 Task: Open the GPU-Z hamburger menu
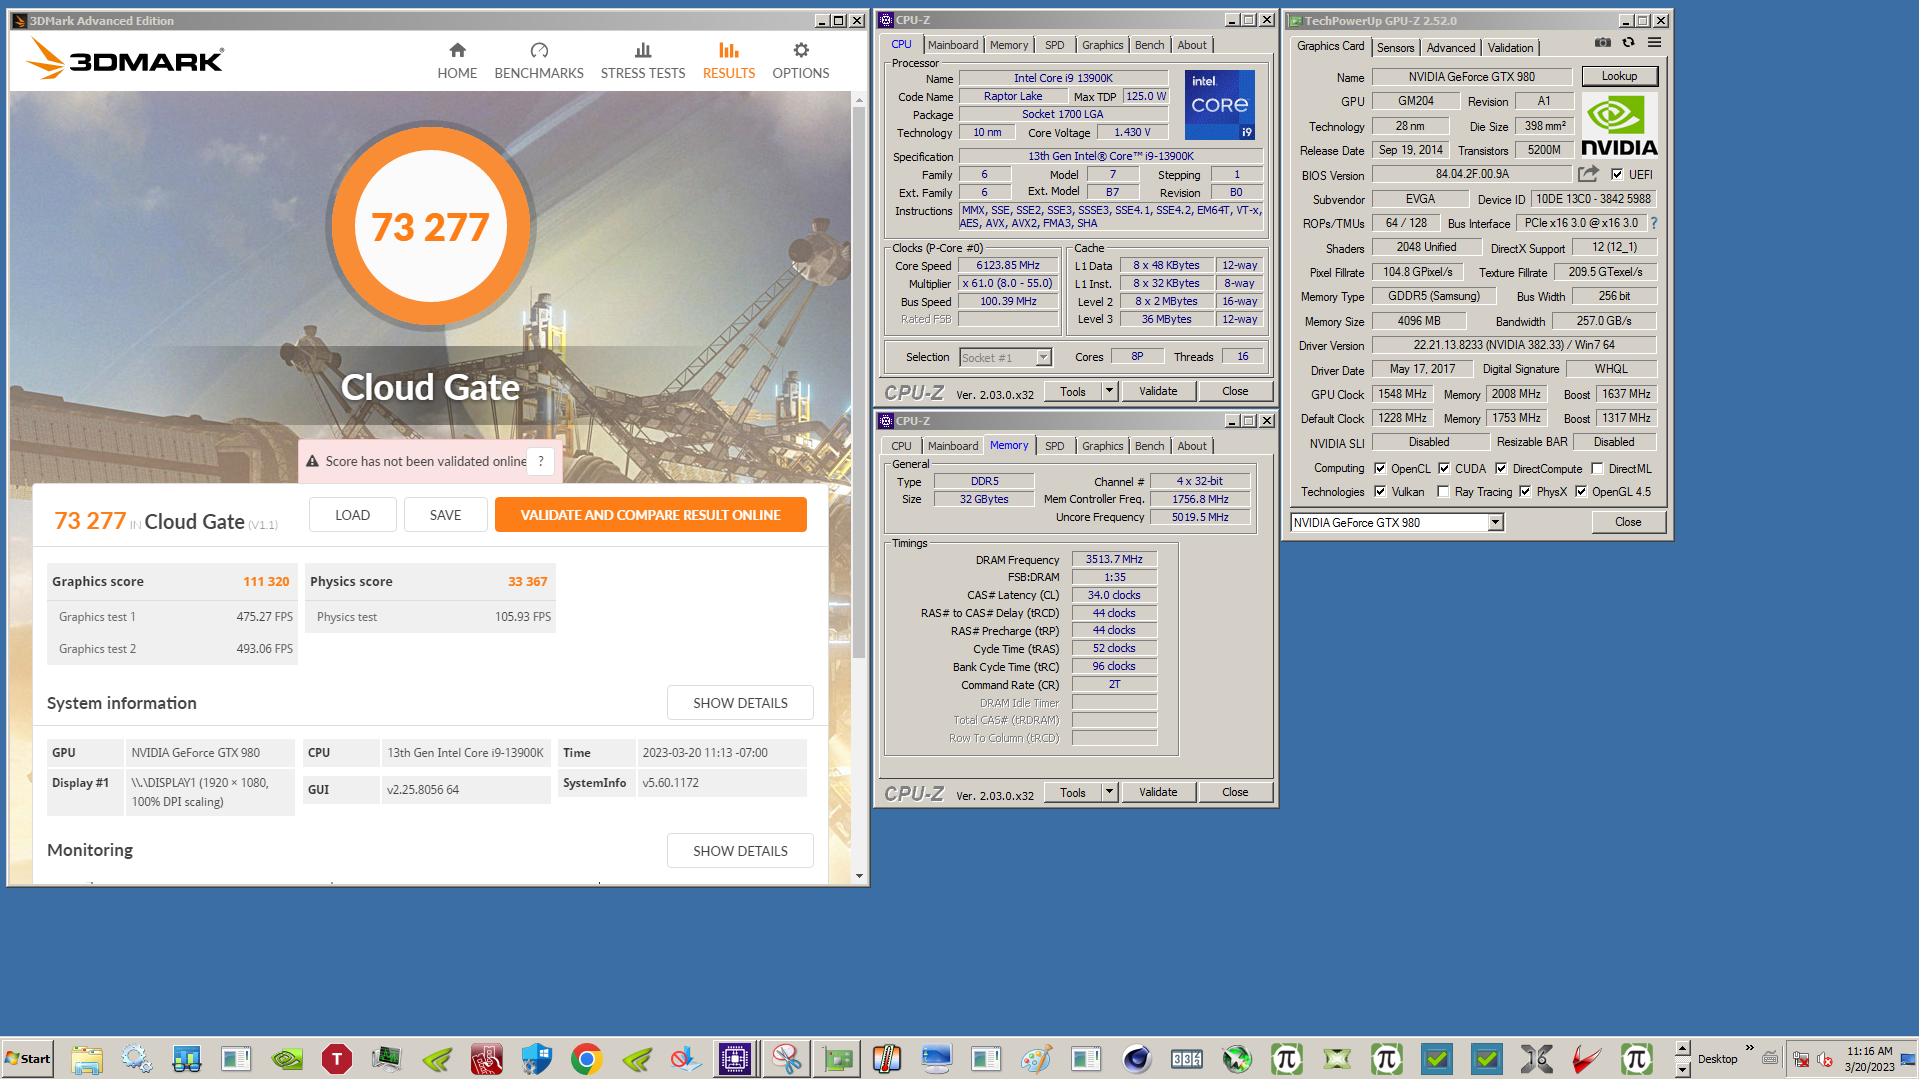(x=1655, y=42)
